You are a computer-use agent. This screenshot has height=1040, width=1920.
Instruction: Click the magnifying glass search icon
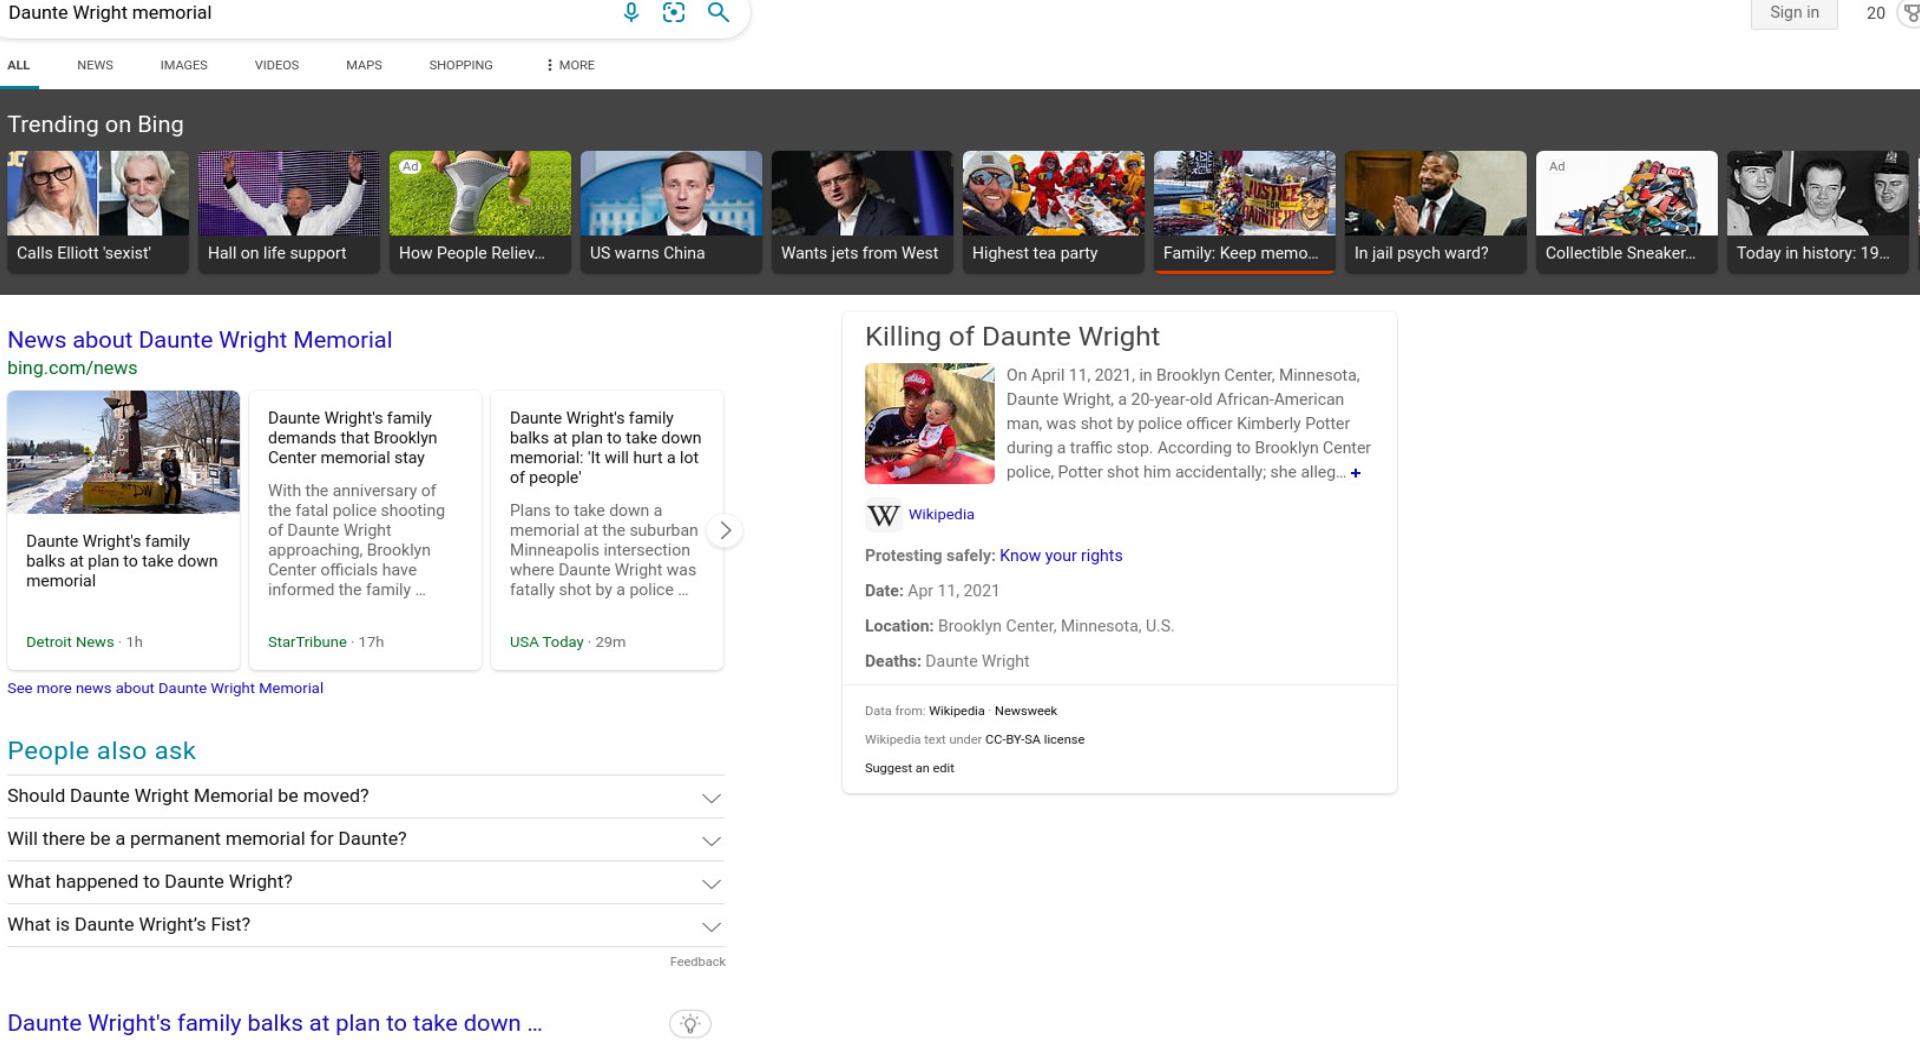coord(718,13)
